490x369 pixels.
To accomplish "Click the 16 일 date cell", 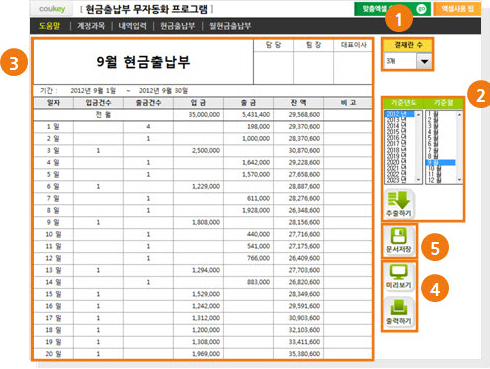I will click(x=53, y=306).
